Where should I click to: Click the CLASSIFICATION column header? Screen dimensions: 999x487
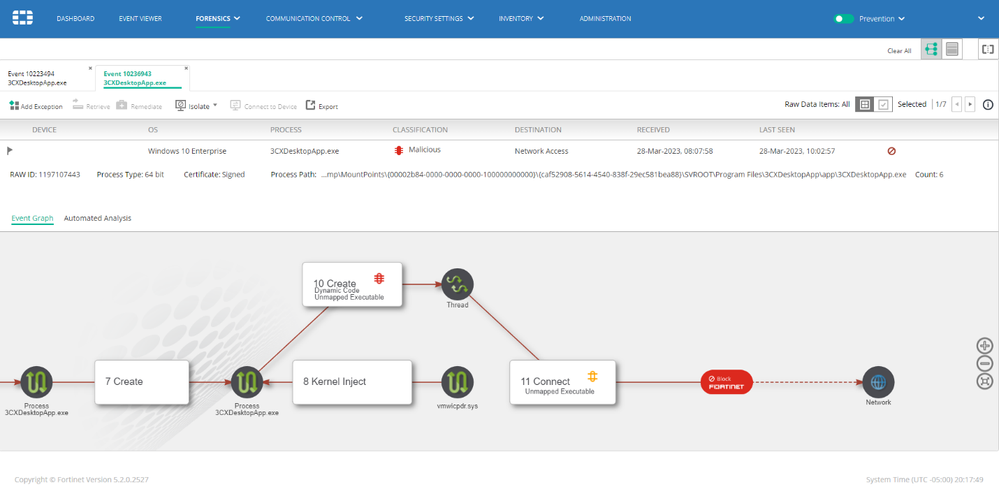coord(420,129)
